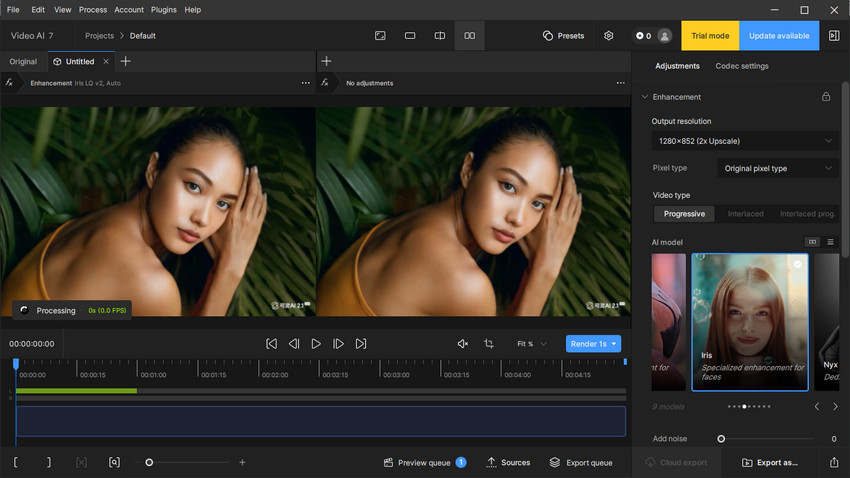Switch to Codec settings tab
850x478 pixels.
point(742,66)
